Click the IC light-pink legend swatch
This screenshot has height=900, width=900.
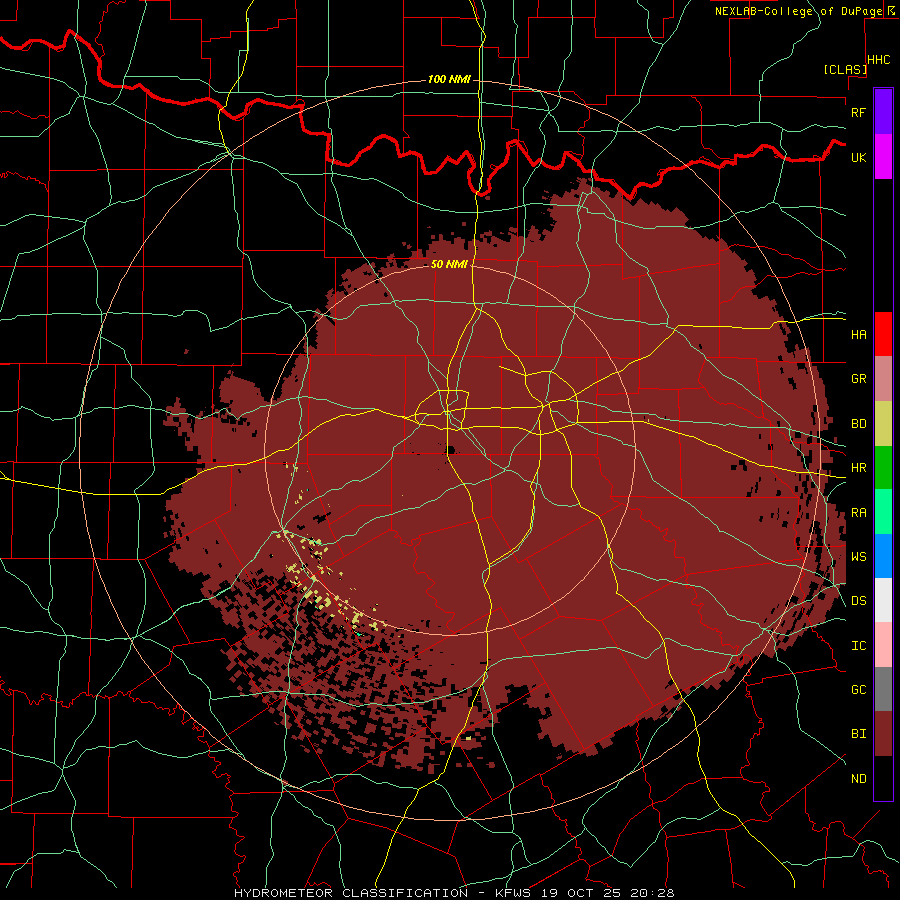click(x=883, y=645)
